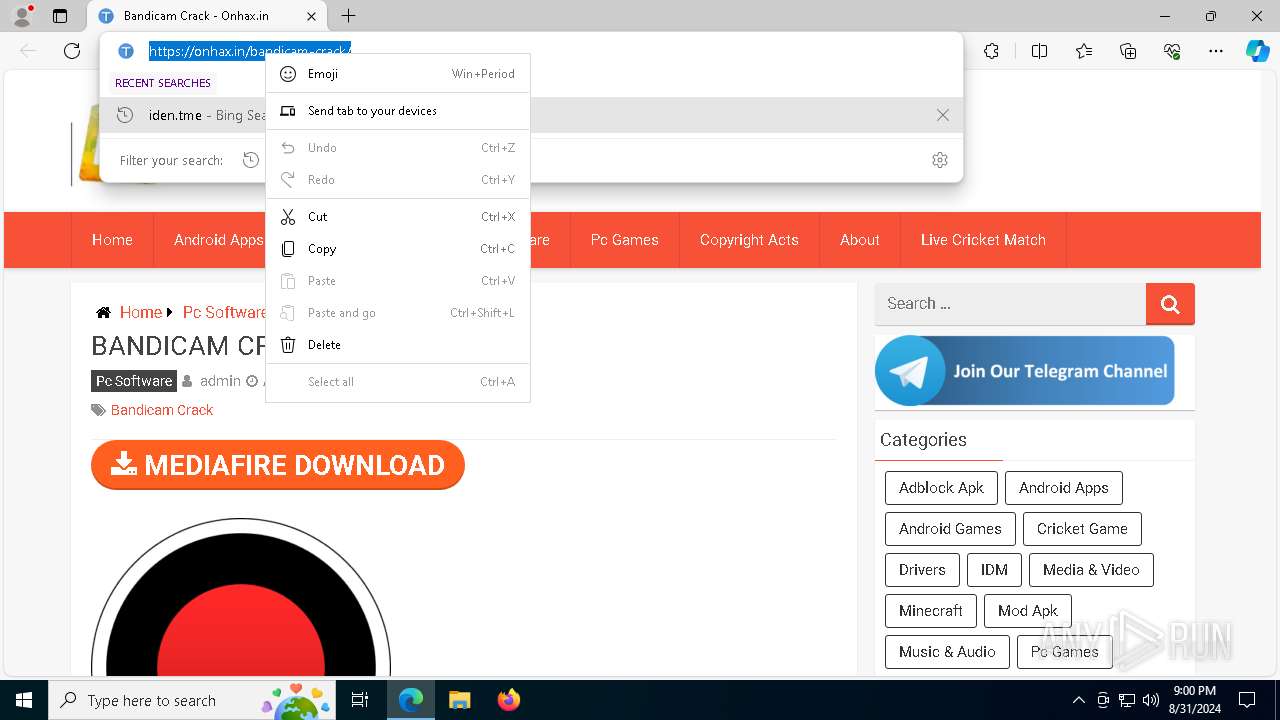Select Android Apps category tag
The width and height of the screenshot is (1280, 720).
1063,488
